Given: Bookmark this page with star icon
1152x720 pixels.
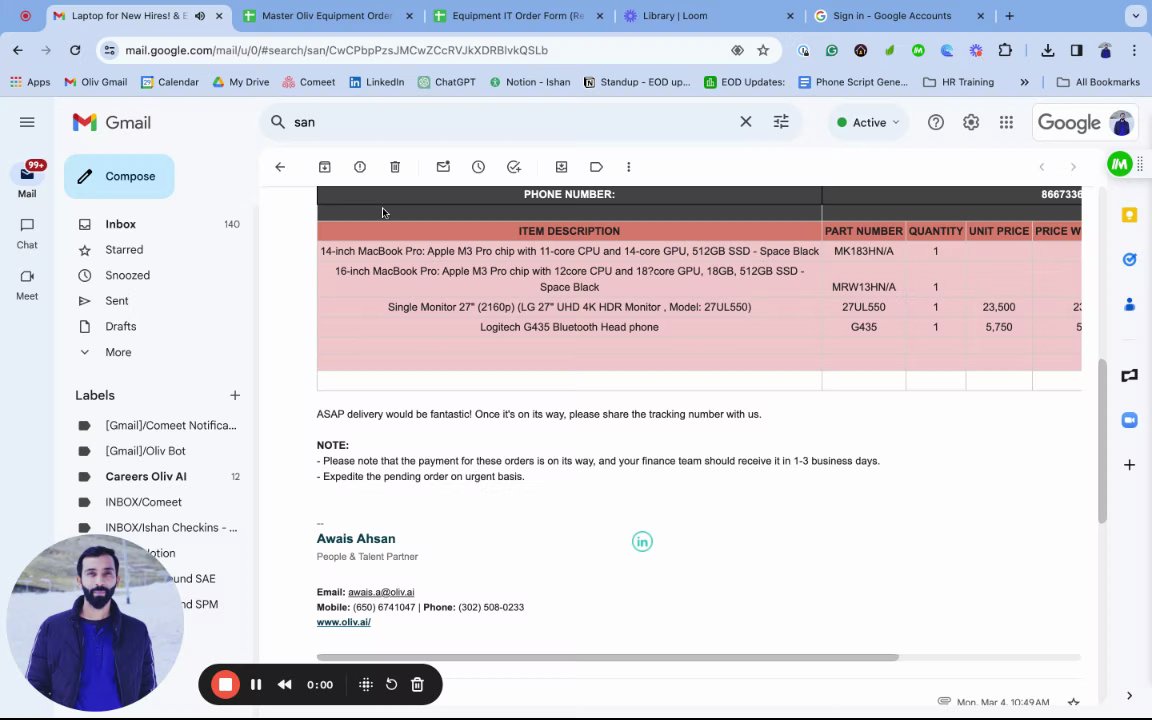Looking at the screenshot, I should tap(763, 50).
